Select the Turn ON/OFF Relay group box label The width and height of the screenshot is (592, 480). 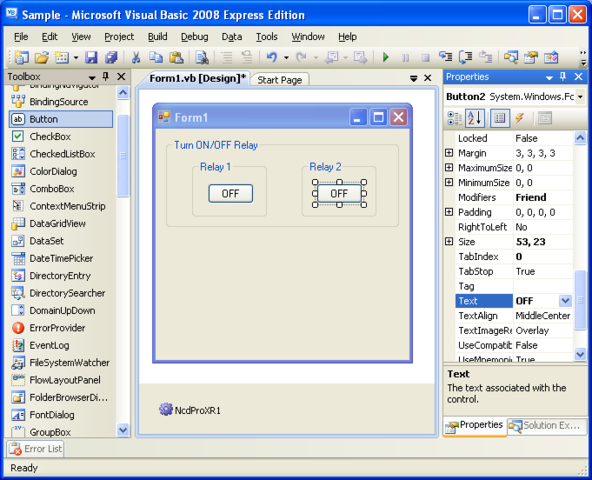pyautogui.click(x=216, y=145)
